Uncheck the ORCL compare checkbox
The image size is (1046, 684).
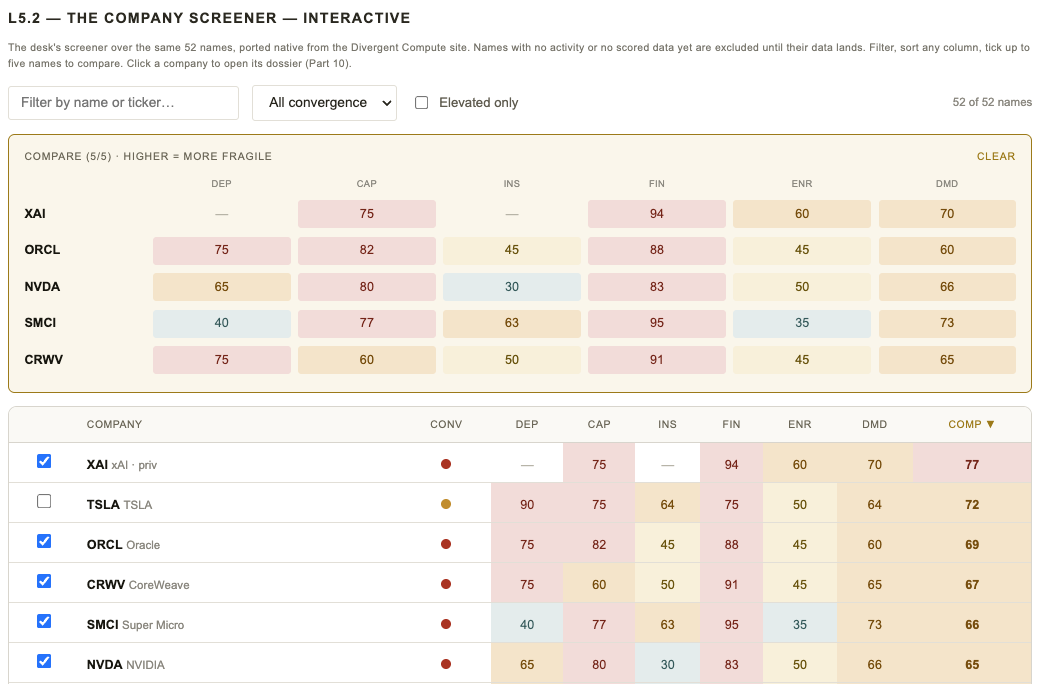(x=44, y=541)
